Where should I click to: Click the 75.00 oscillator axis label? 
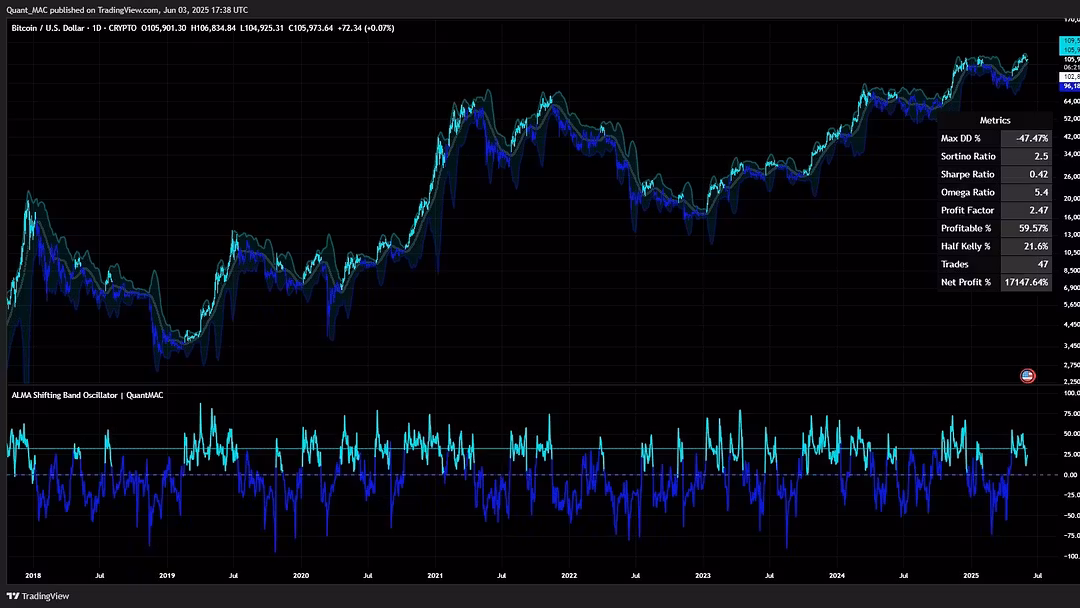[1071, 413]
